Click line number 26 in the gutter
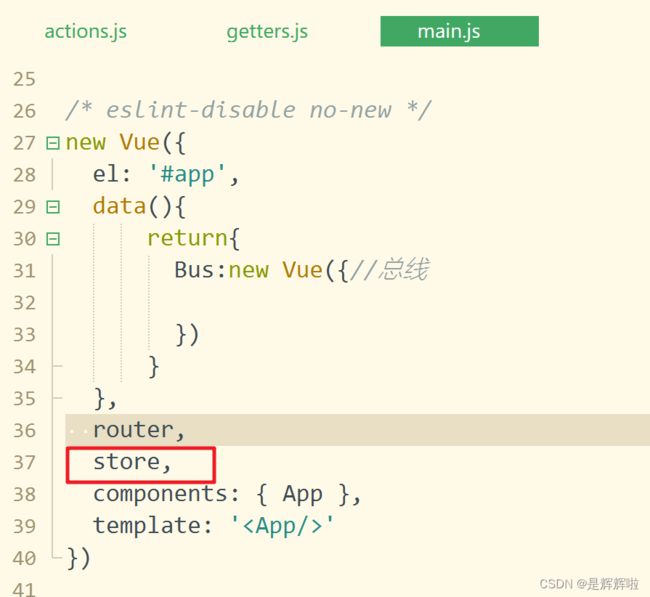650x597 pixels. click(x=24, y=111)
